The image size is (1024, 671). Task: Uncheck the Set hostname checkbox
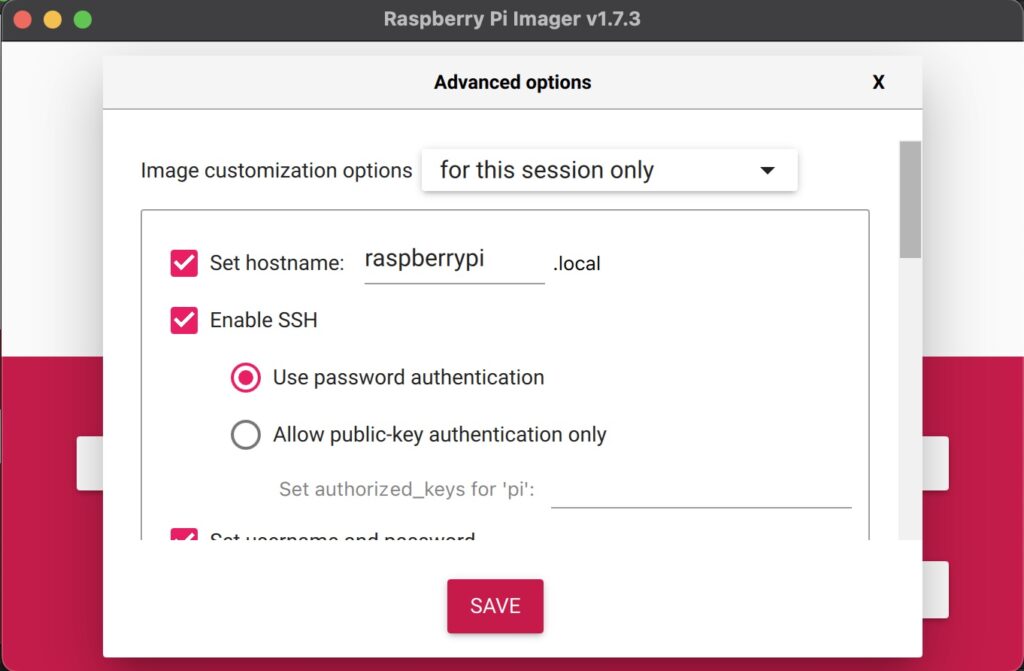click(x=184, y=263)
